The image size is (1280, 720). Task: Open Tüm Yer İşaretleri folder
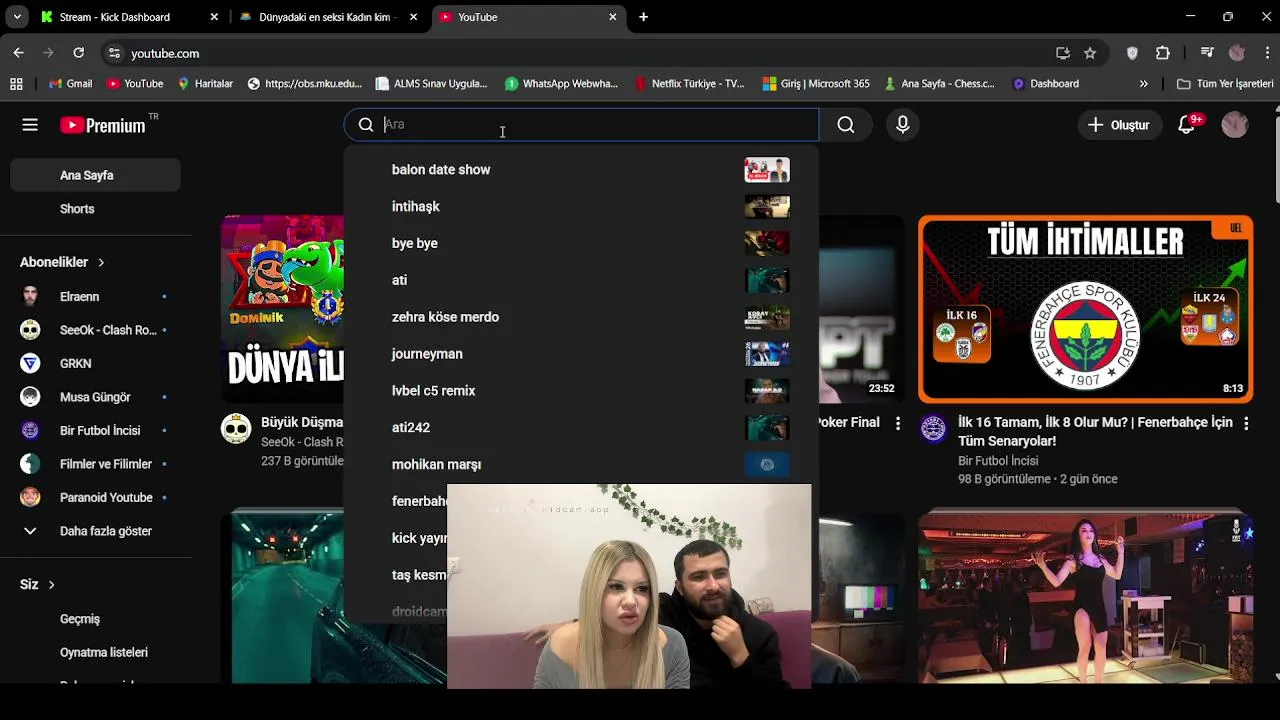tap(1226, 84)
